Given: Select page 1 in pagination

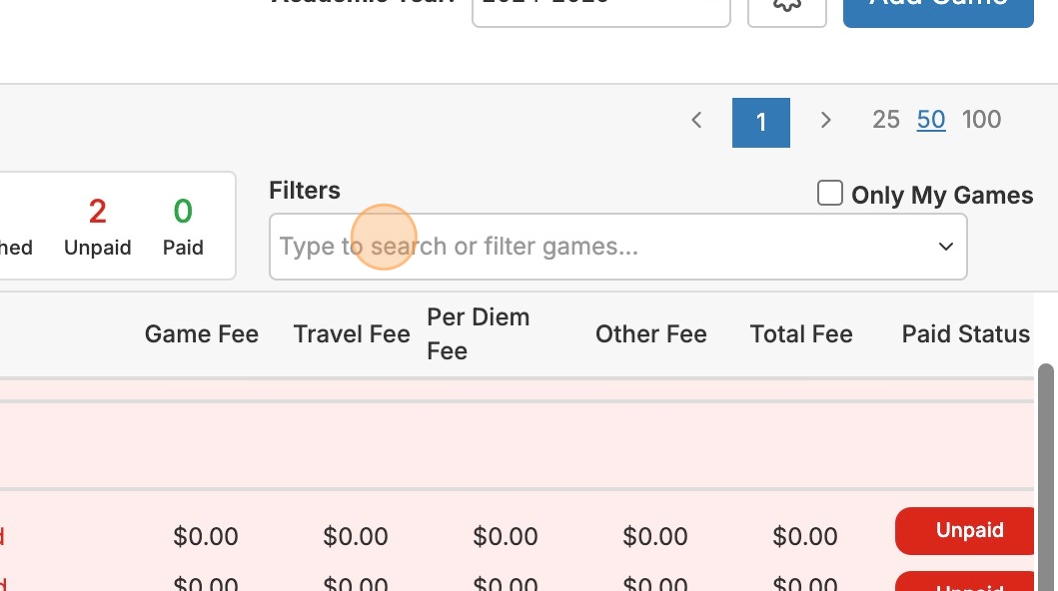Looking at the screenshot, I should point(761,122).
